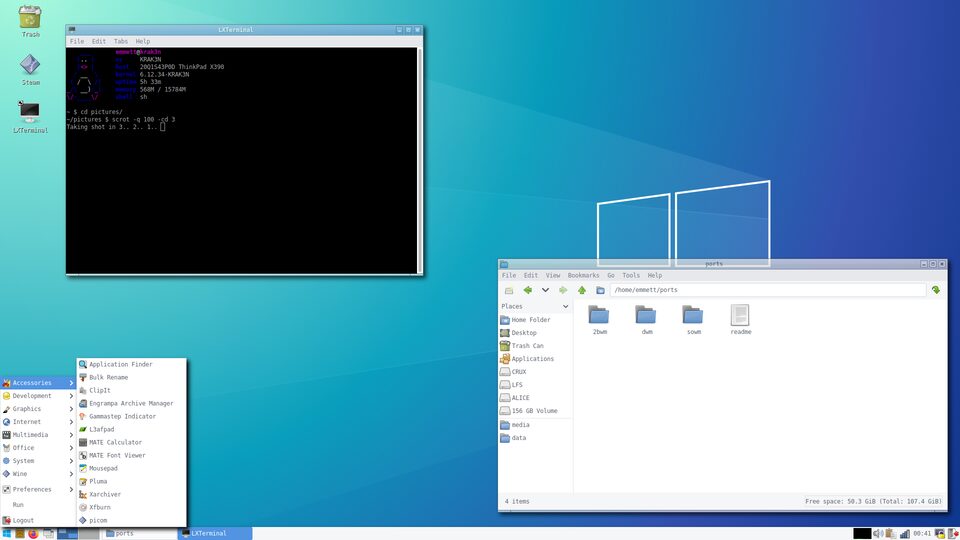Select the readme file
This screenshot has width=960, height=540.
[740, 320]
